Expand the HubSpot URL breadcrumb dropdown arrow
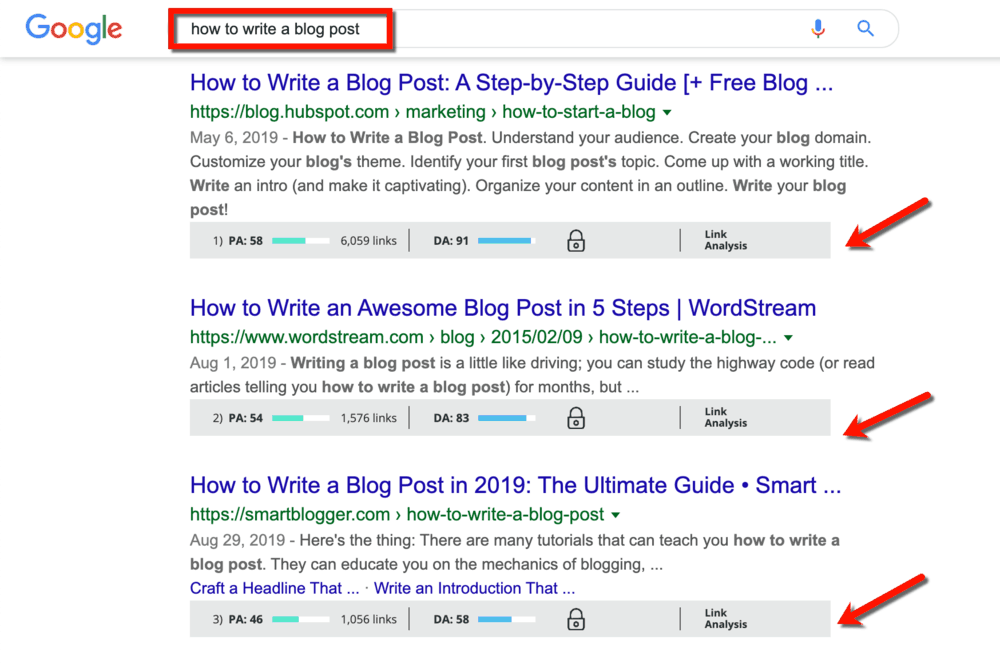This screenshot has width=1000, height=668. click(666, 112)
